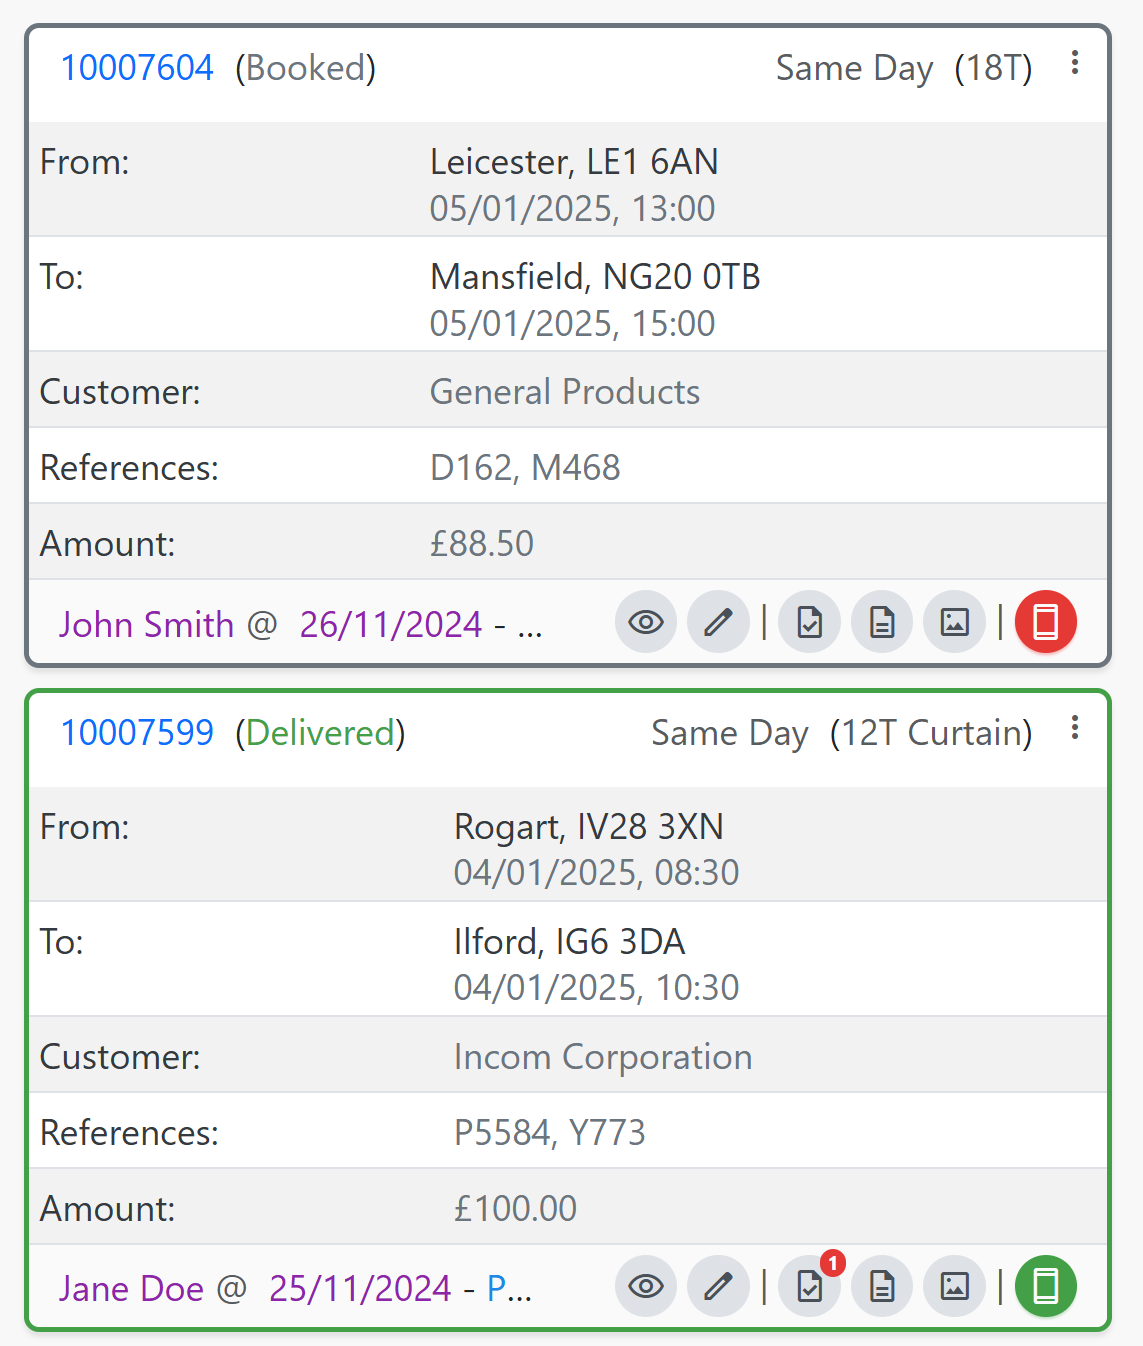Open three-dot menu for job 10007599

point(1075,728)
